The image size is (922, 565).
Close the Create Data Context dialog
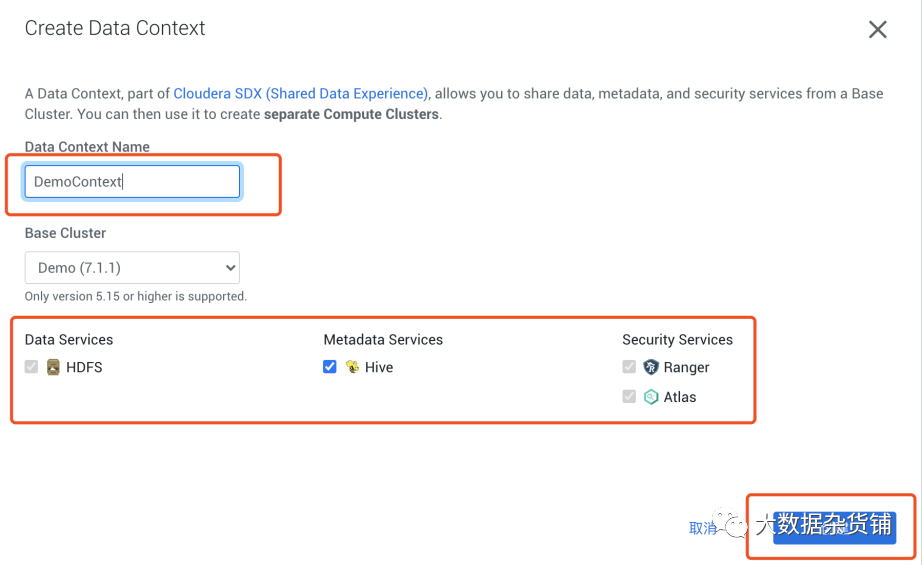(877, 30)
